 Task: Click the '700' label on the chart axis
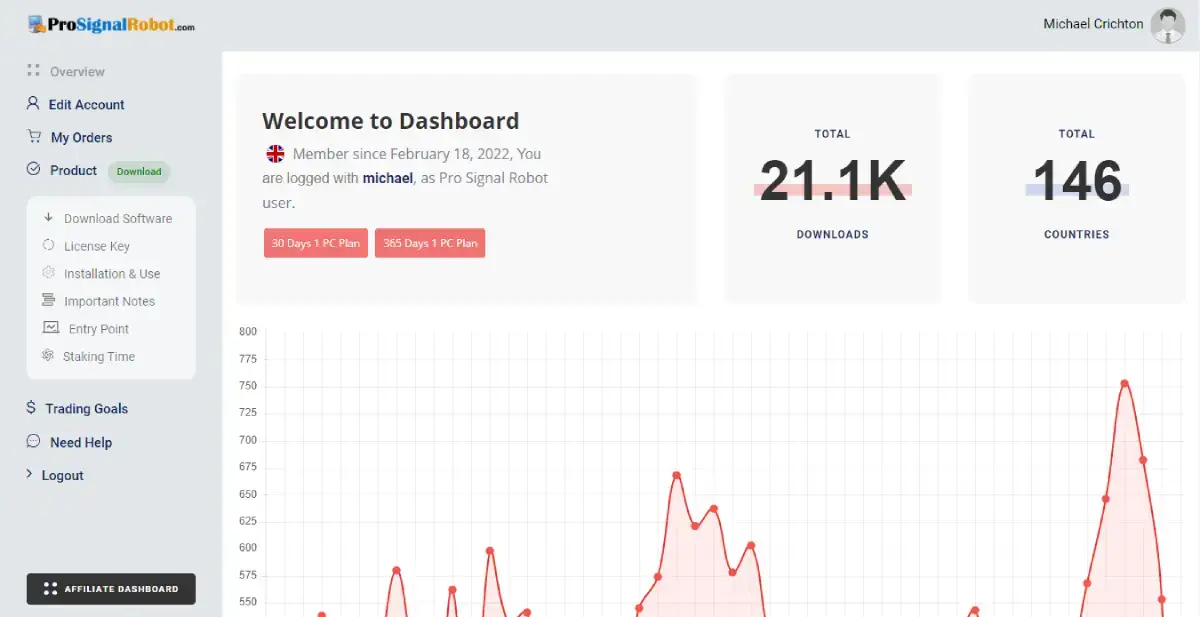[248, 440]
